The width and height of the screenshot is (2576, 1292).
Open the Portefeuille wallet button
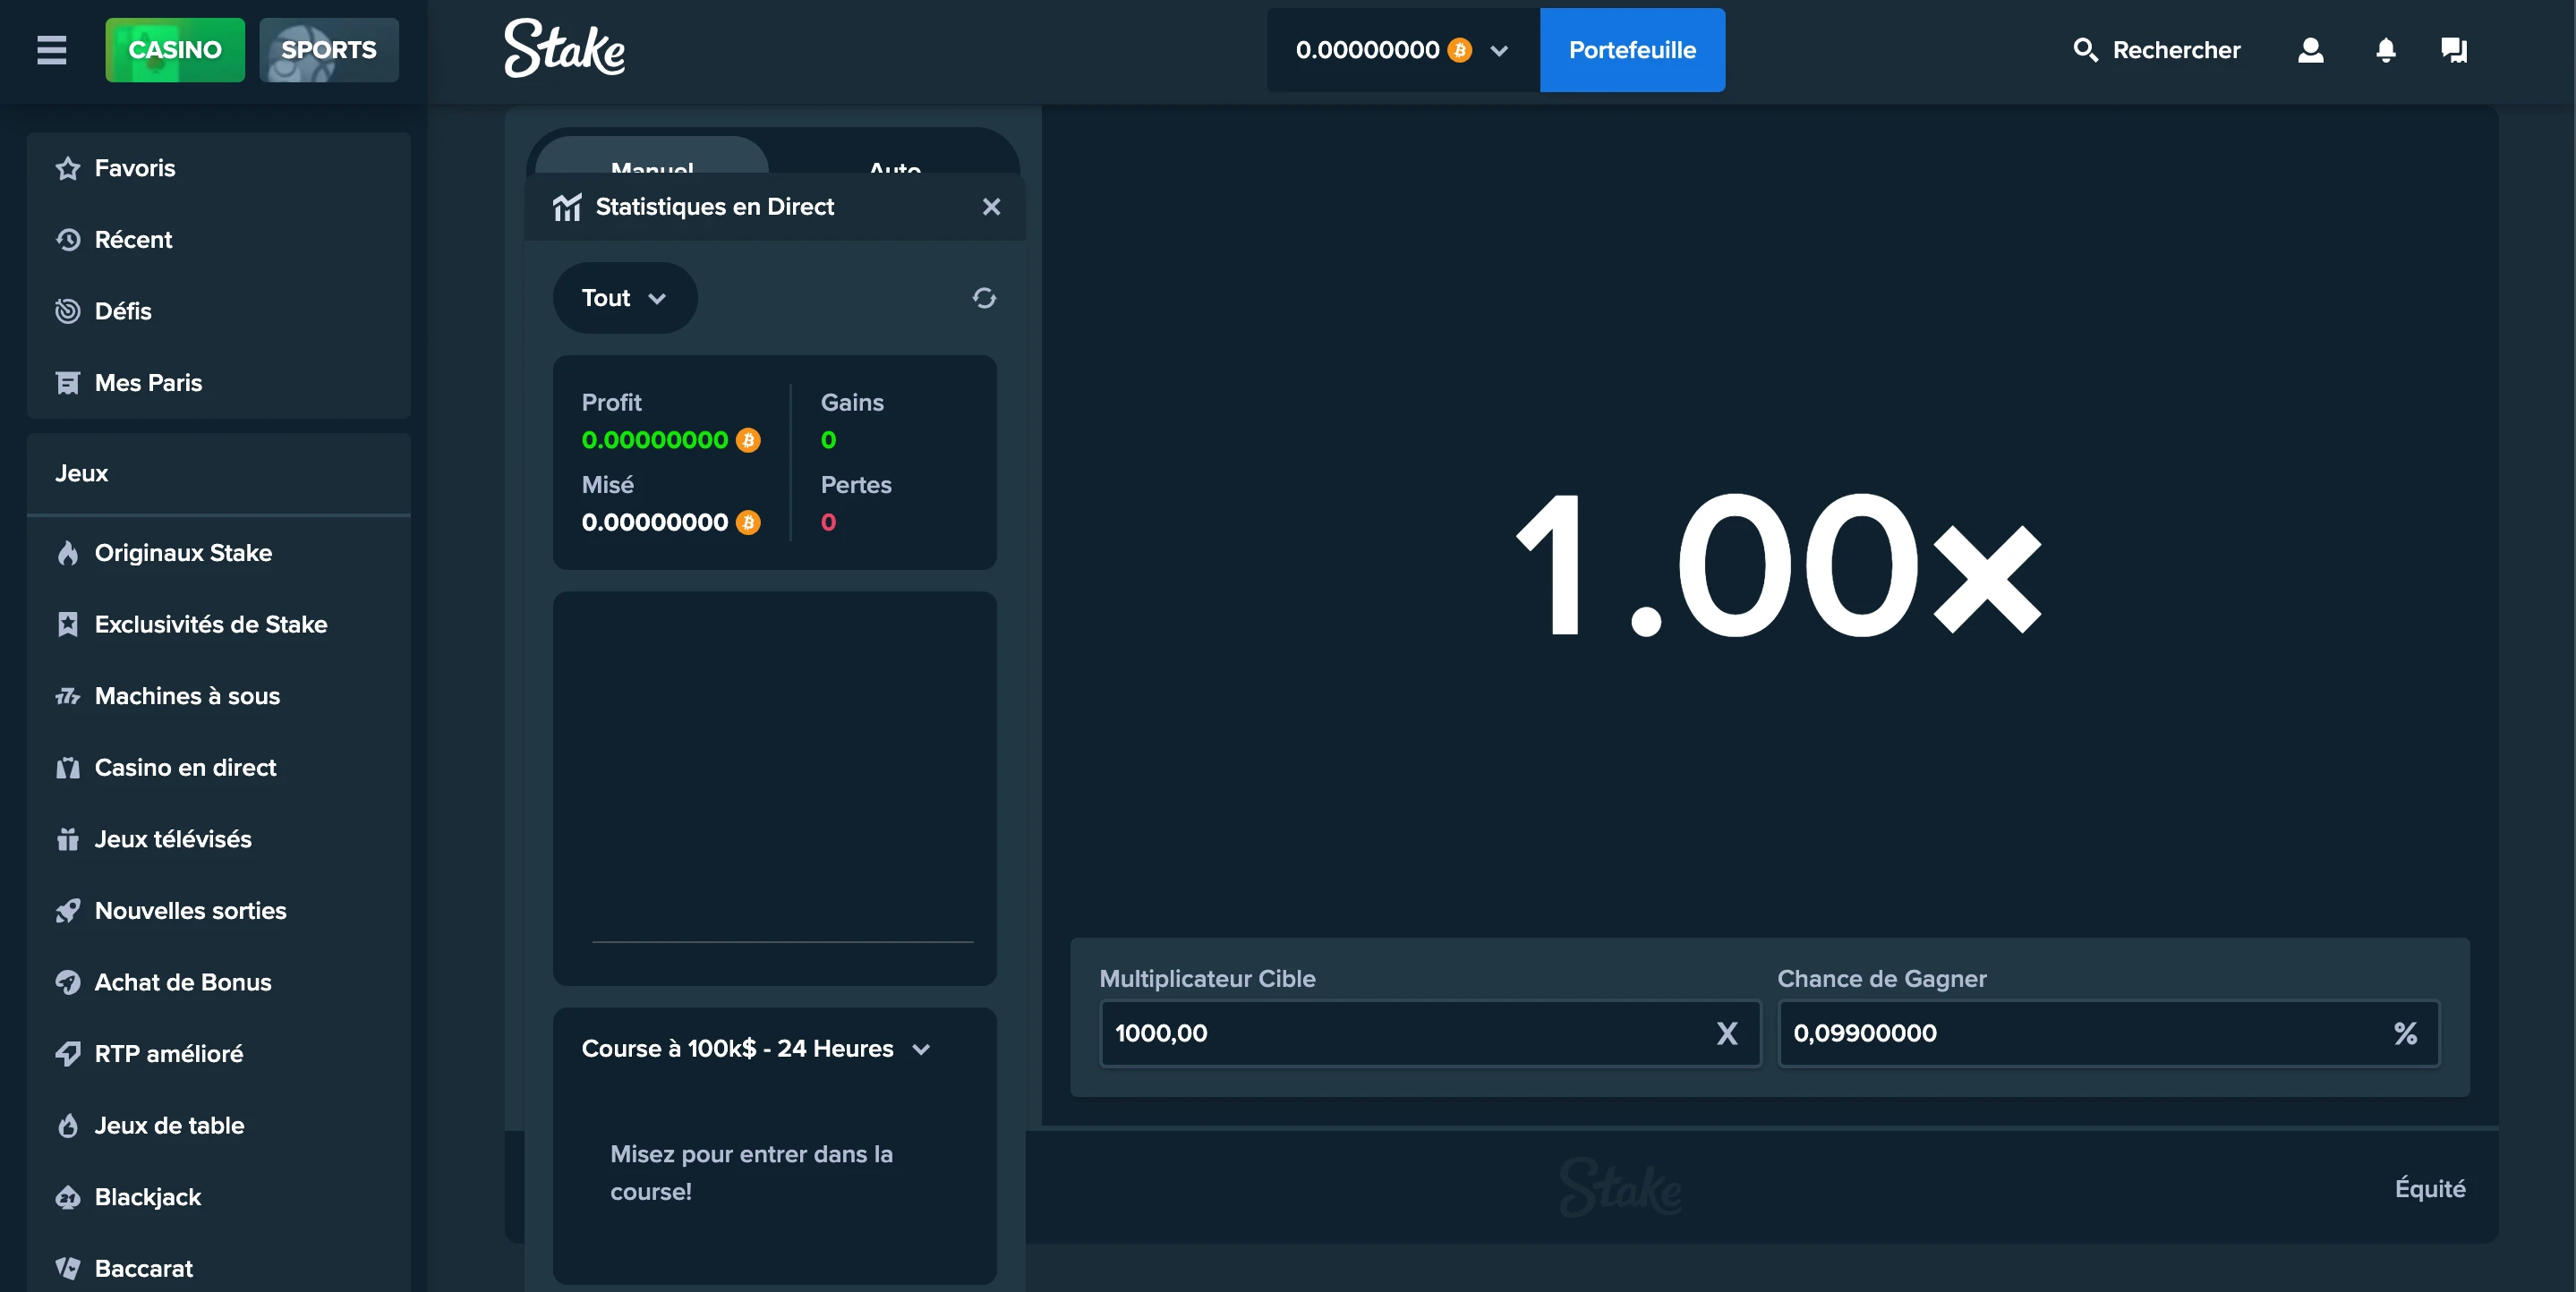click(1632, 50)
